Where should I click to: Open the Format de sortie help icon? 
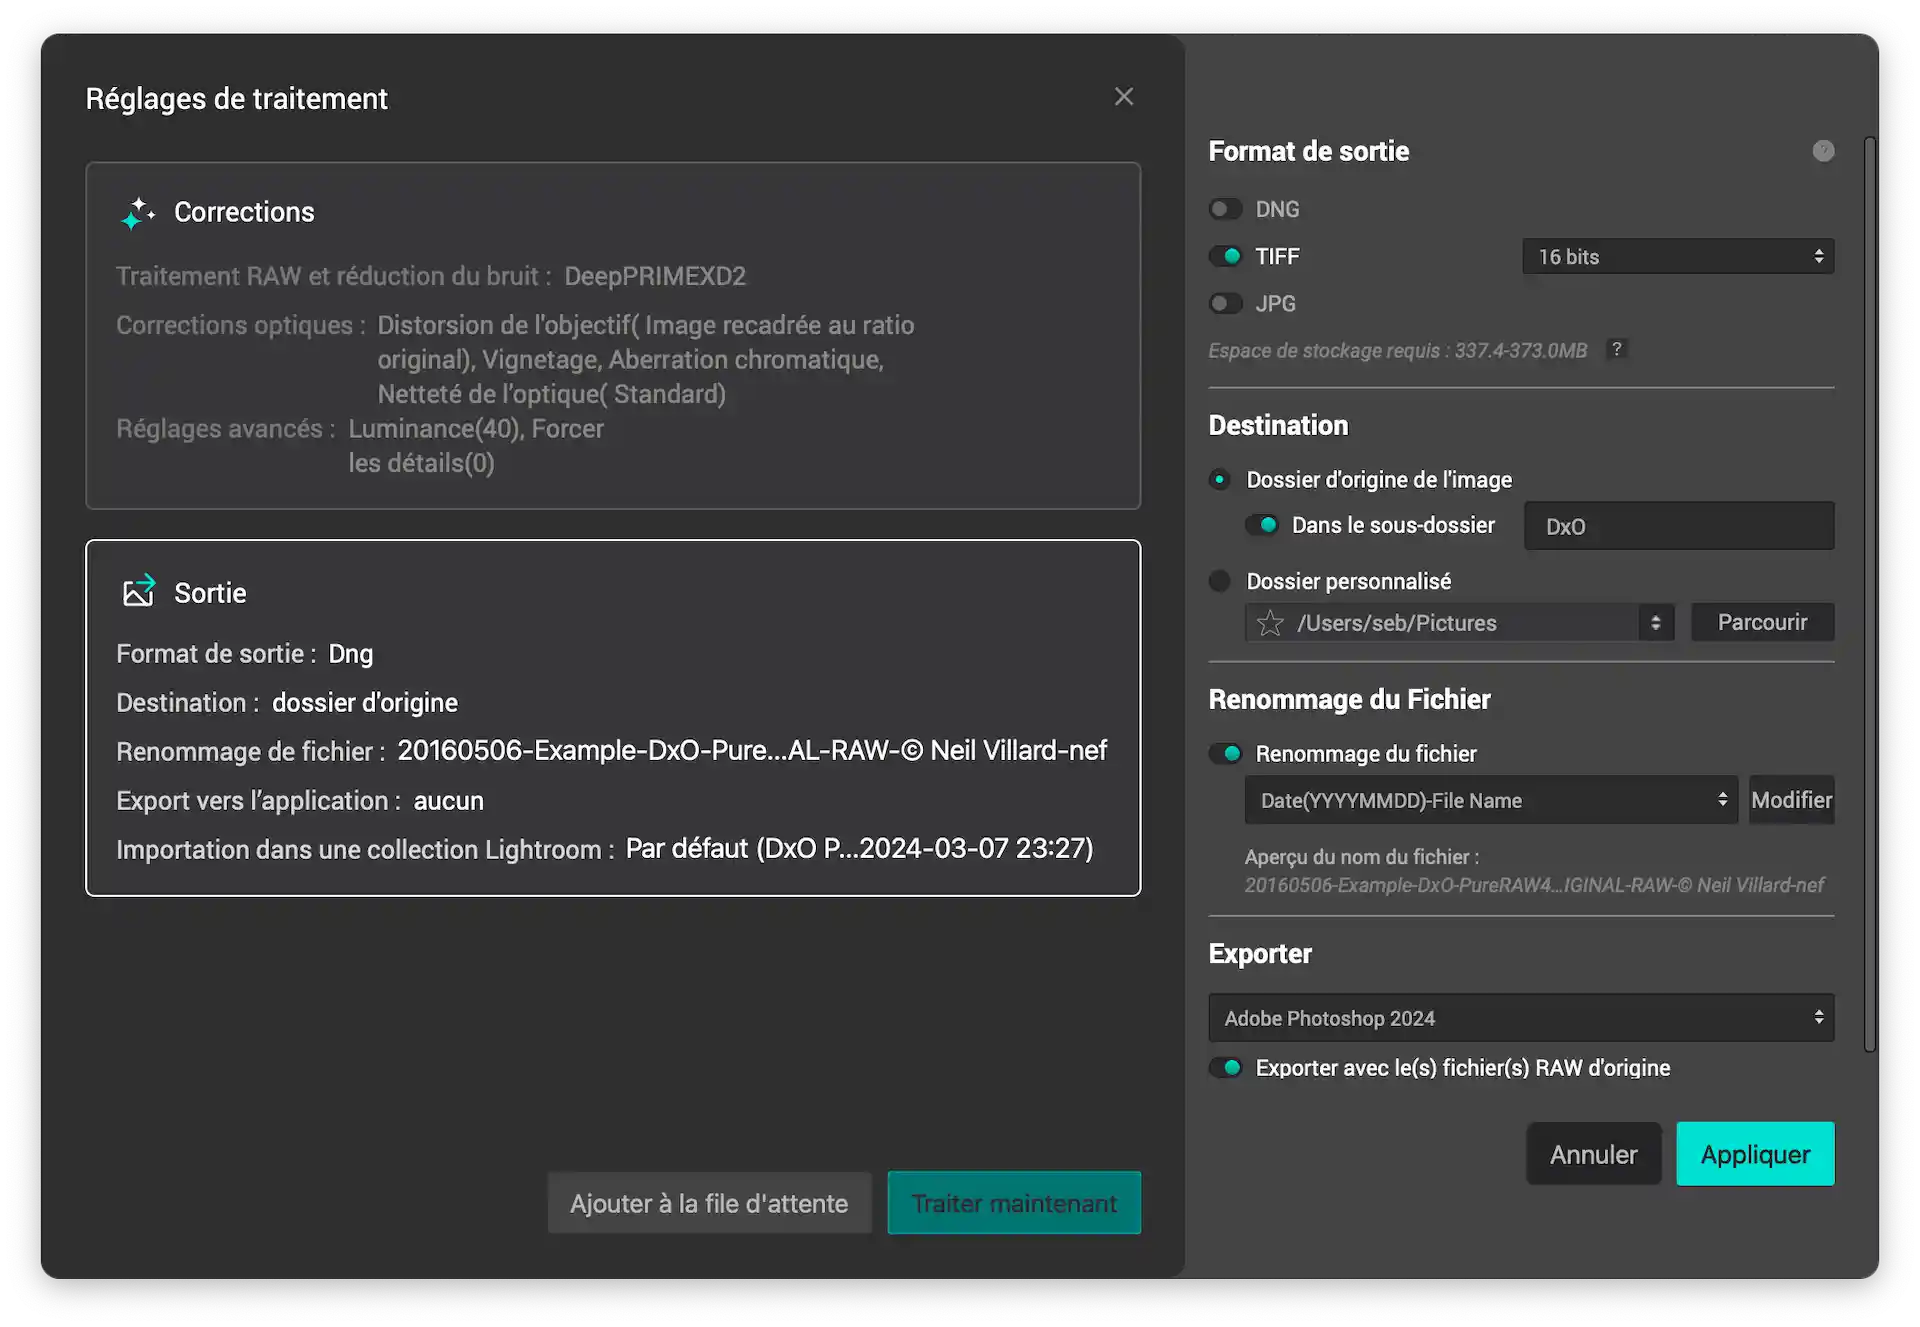click(1823, 151)
